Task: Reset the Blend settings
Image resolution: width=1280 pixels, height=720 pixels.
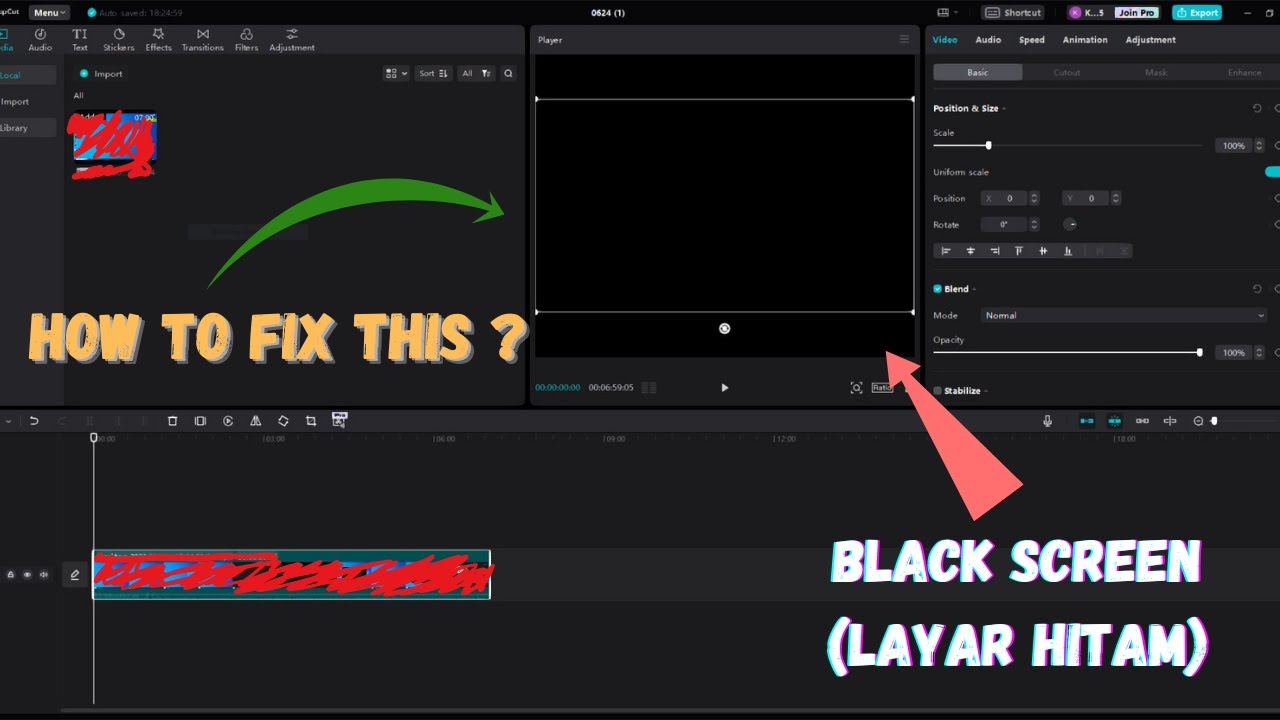Action: [1257, 289]
